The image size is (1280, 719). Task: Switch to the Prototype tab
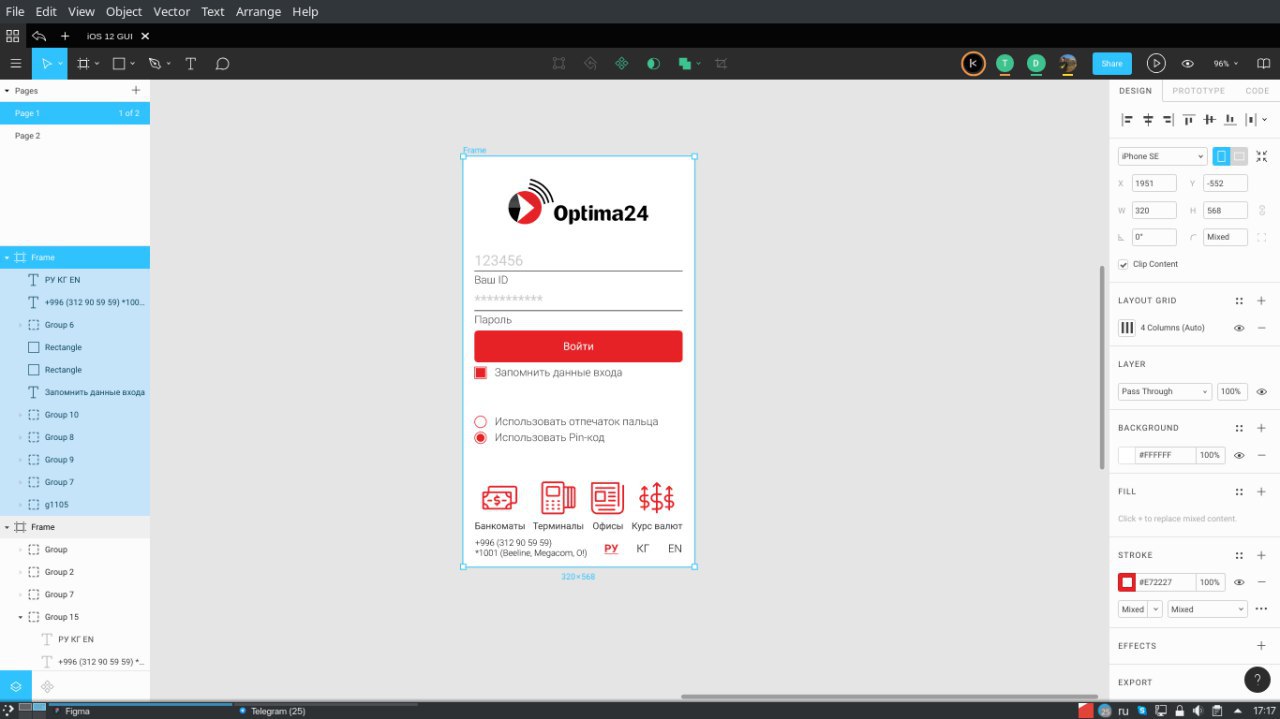[x=1198, y=91]
